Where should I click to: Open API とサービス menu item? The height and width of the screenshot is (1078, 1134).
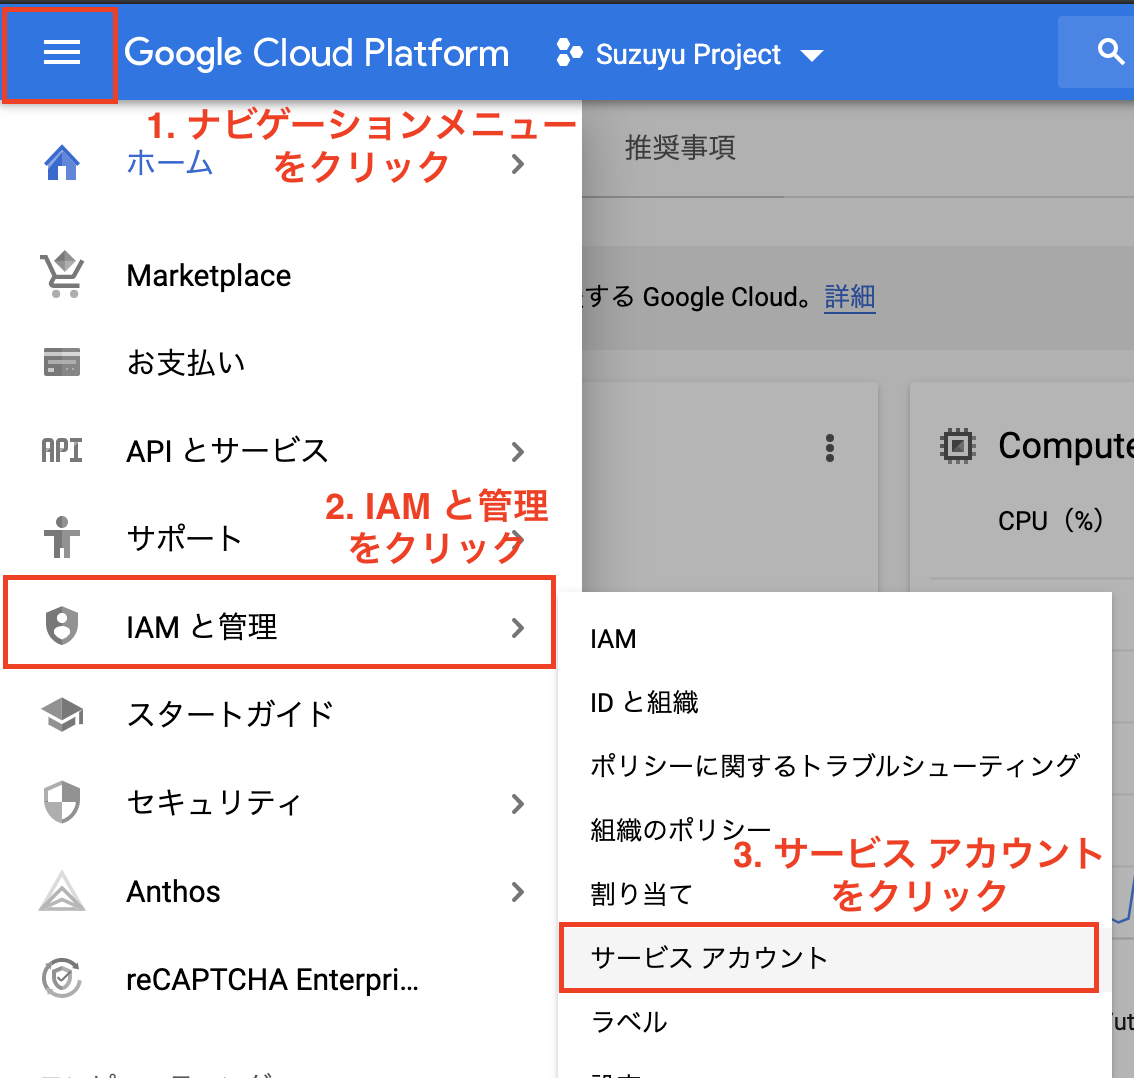[x=227, y=451]
